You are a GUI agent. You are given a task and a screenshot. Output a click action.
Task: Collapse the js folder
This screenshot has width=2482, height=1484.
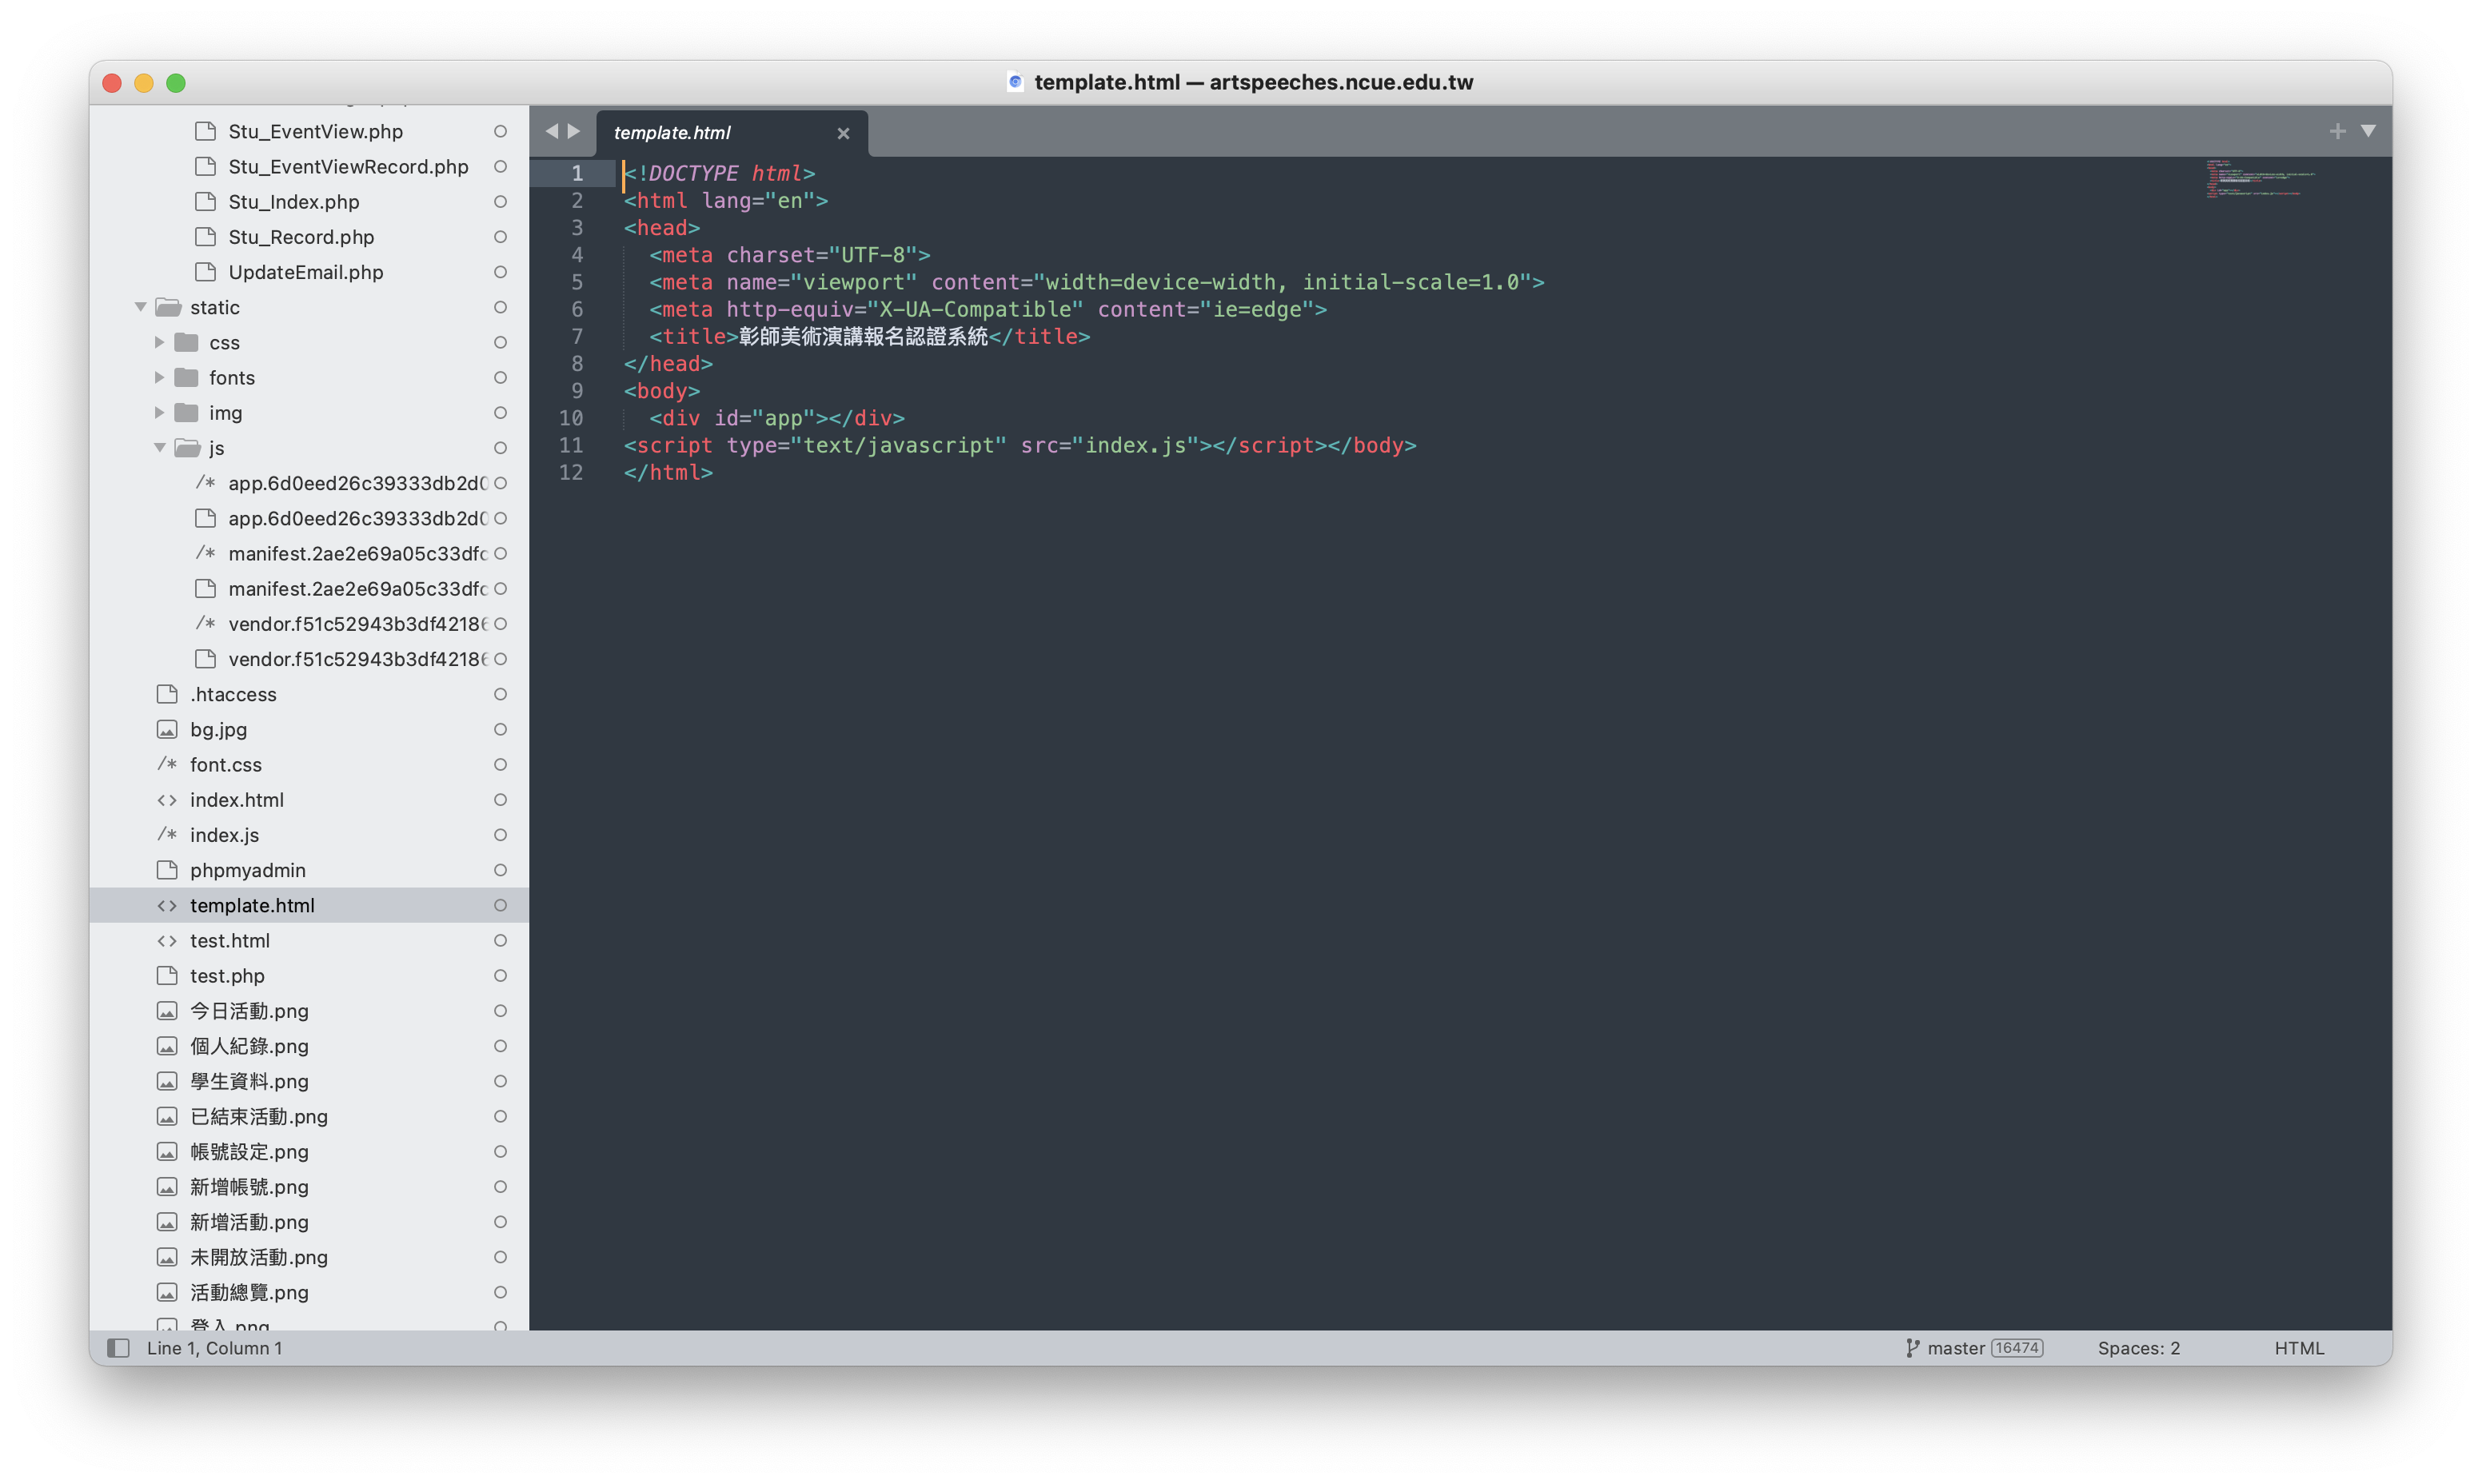coord(159,447)
